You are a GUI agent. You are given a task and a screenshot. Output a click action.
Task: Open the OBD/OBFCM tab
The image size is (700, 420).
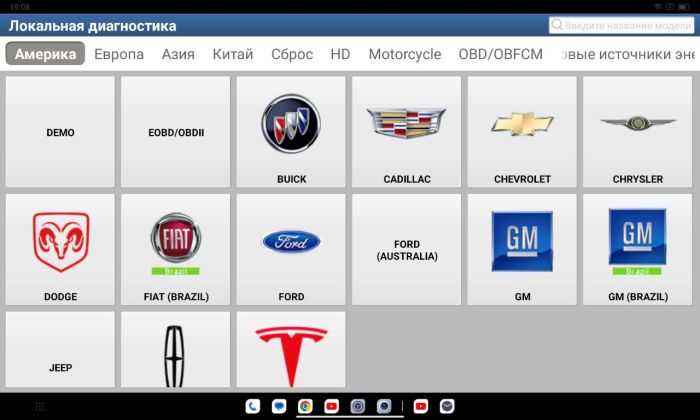[500, 54]
